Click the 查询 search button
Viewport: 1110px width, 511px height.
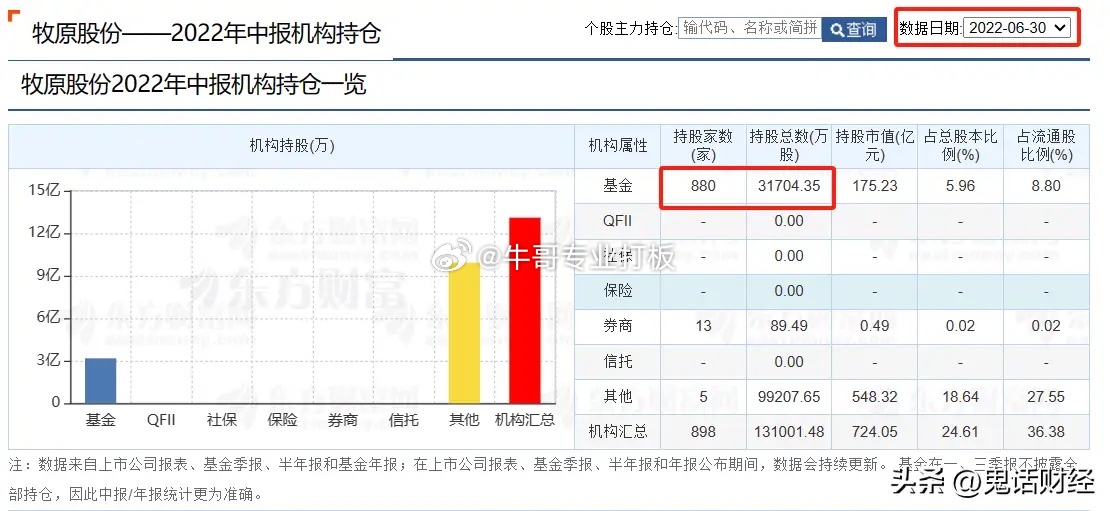pyautogui.click(x=854, y=29)
